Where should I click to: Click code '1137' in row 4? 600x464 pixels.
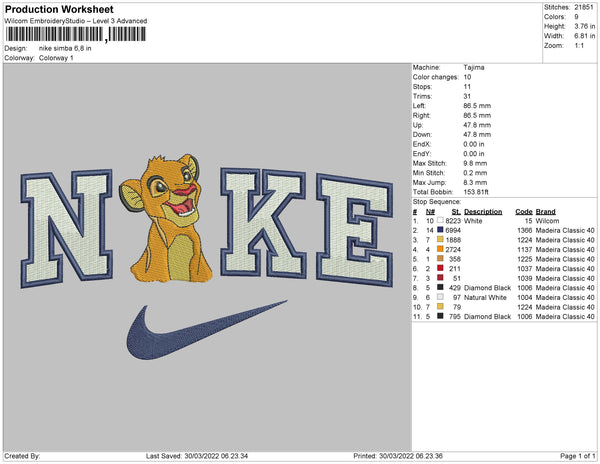[525, 249]
